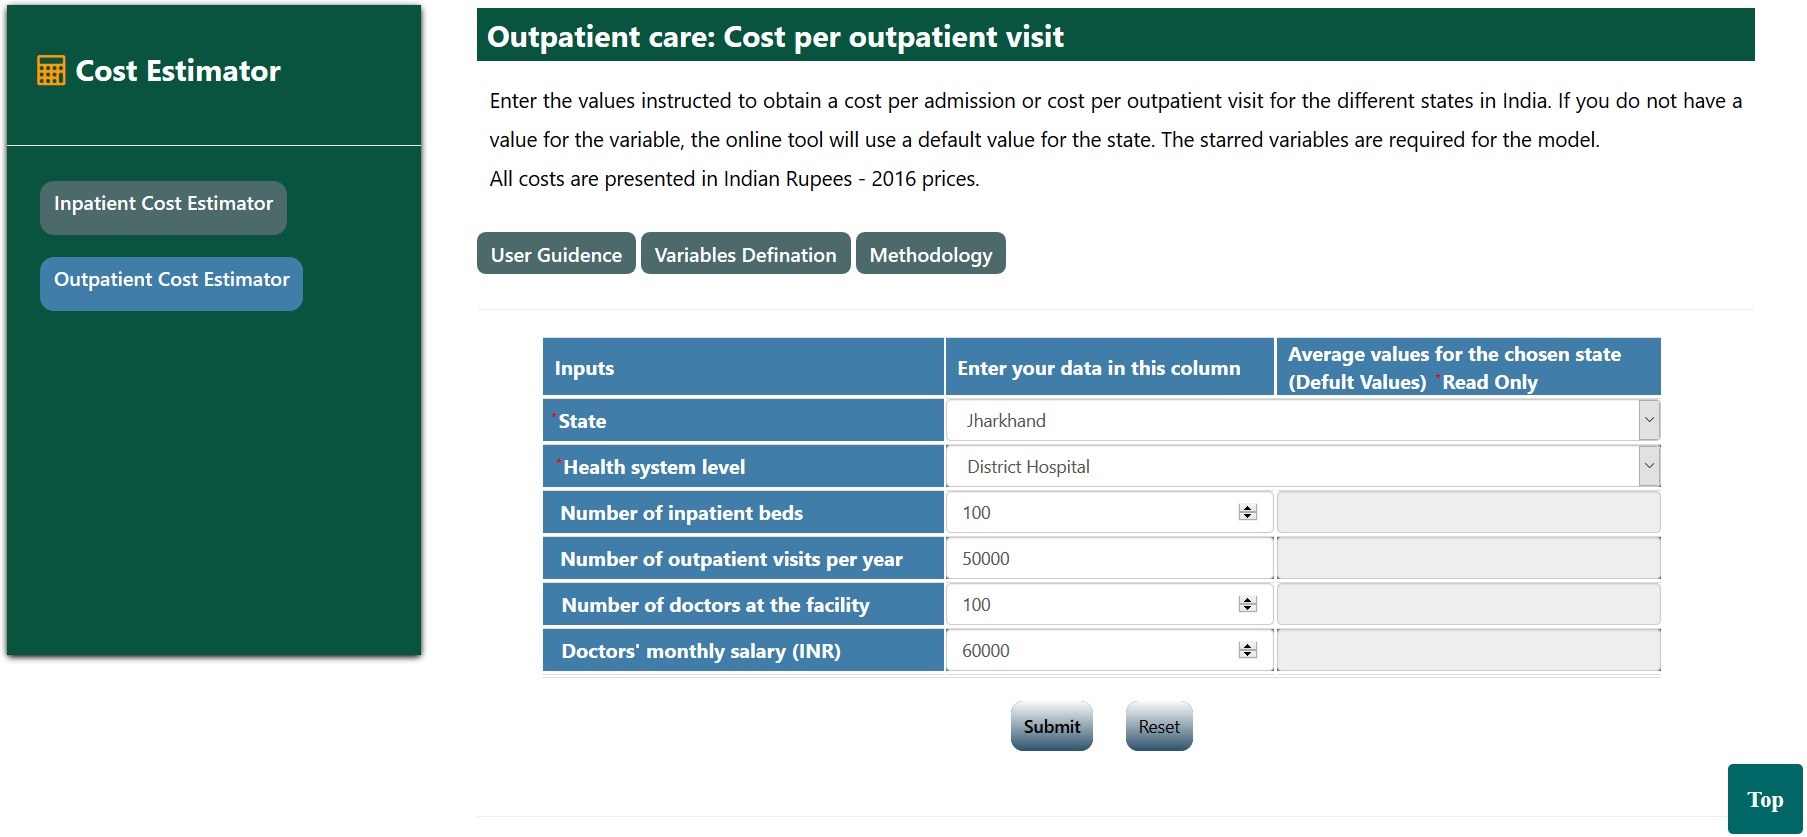Click the calculator icon beside Cost Estimator
This screenshot has height=837, width=1807.
click(x=51, y=71)
